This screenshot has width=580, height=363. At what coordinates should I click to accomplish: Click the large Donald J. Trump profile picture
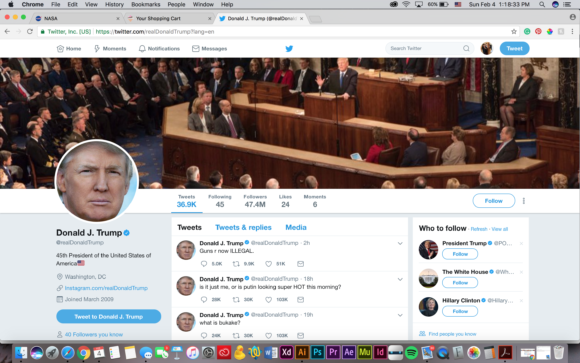pyautogui.click(x=97, y=181)
